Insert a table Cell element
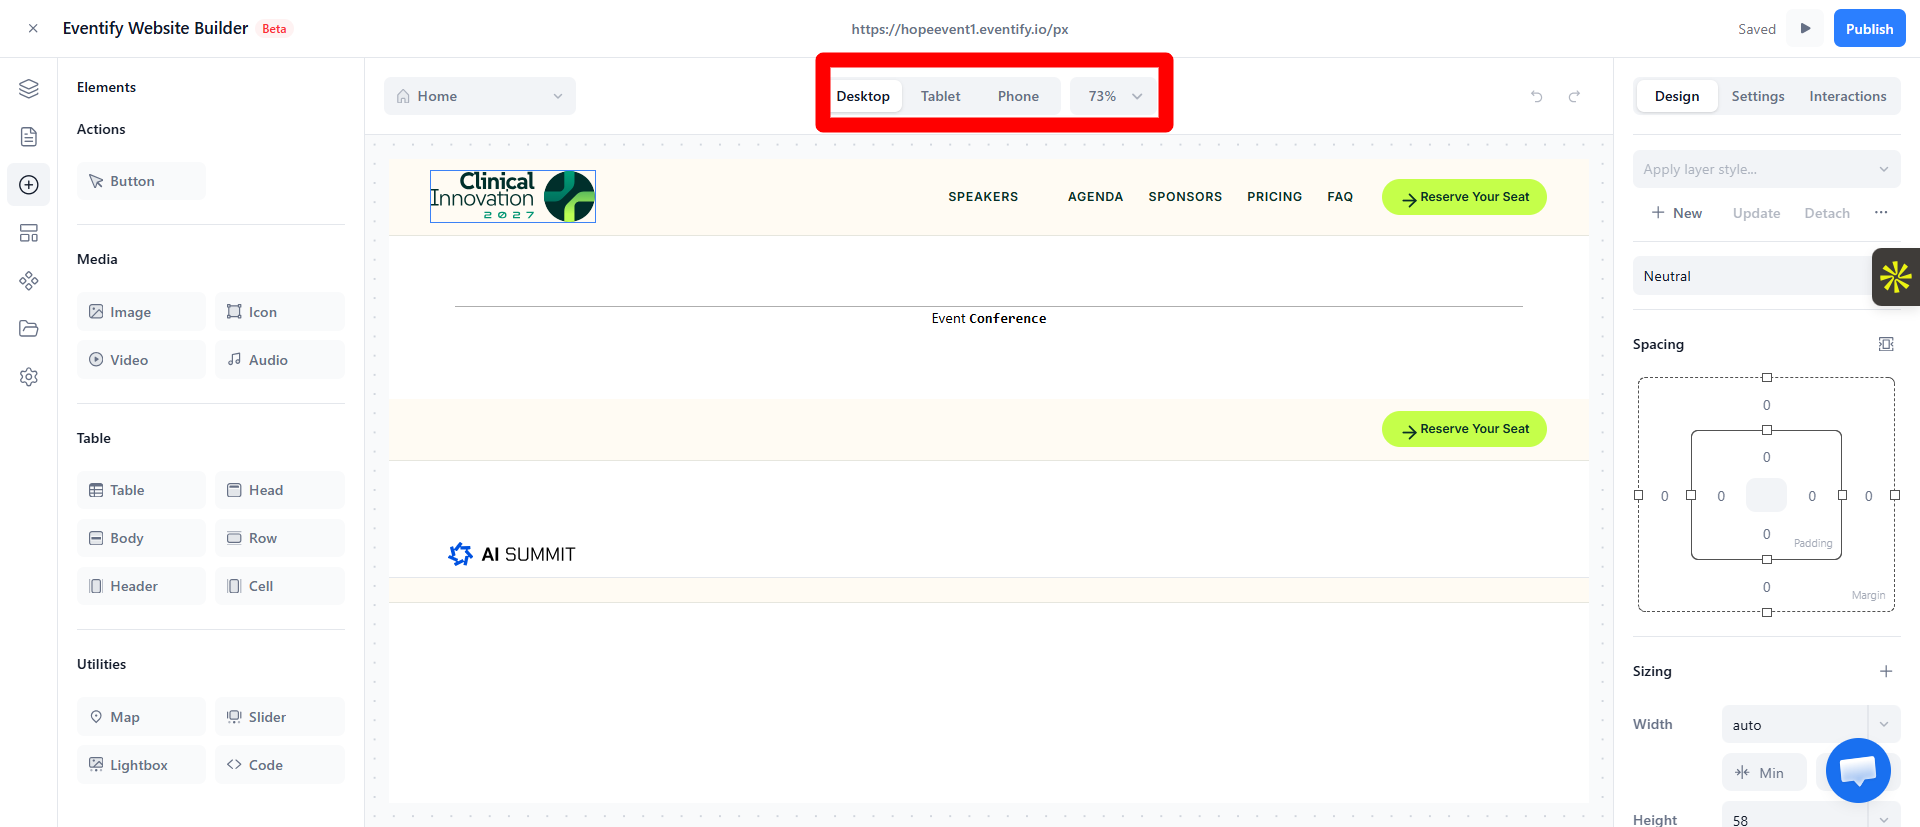1920x827 pixels. click(280, 586)
